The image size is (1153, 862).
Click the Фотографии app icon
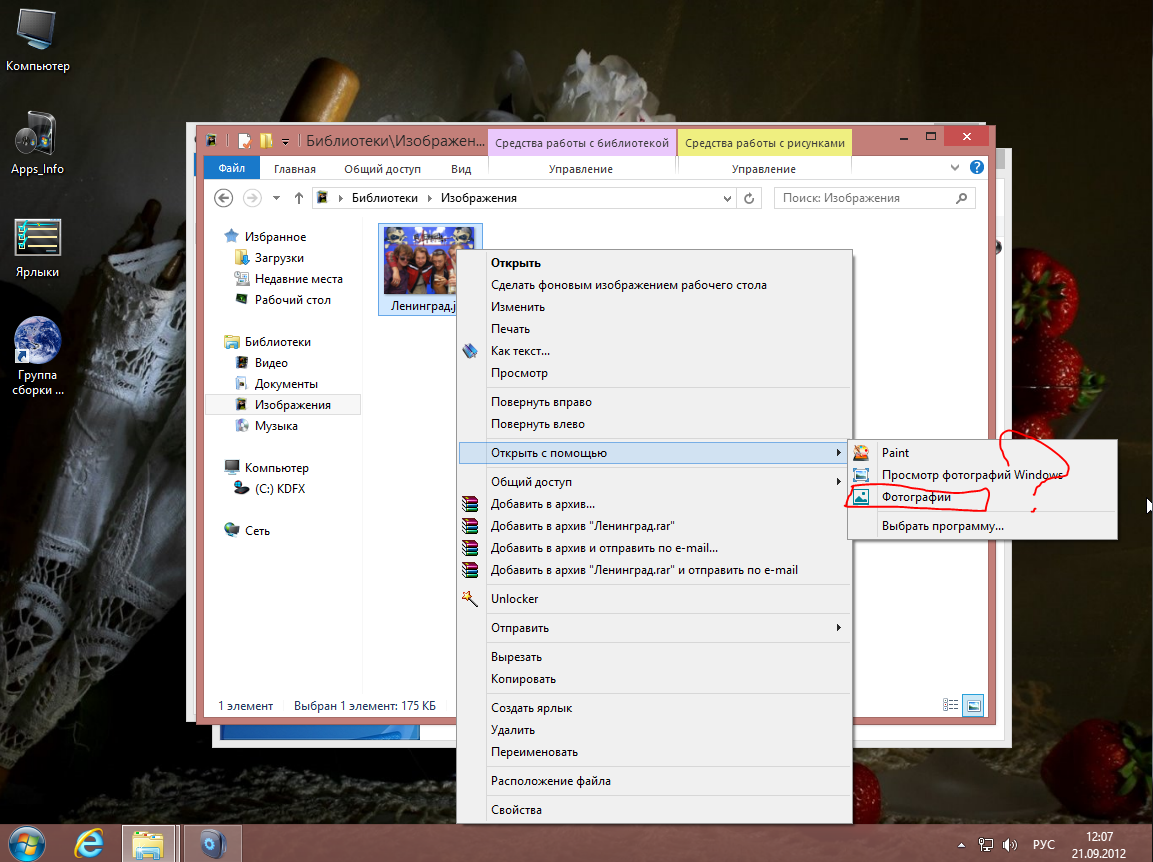tap(861, 497)
